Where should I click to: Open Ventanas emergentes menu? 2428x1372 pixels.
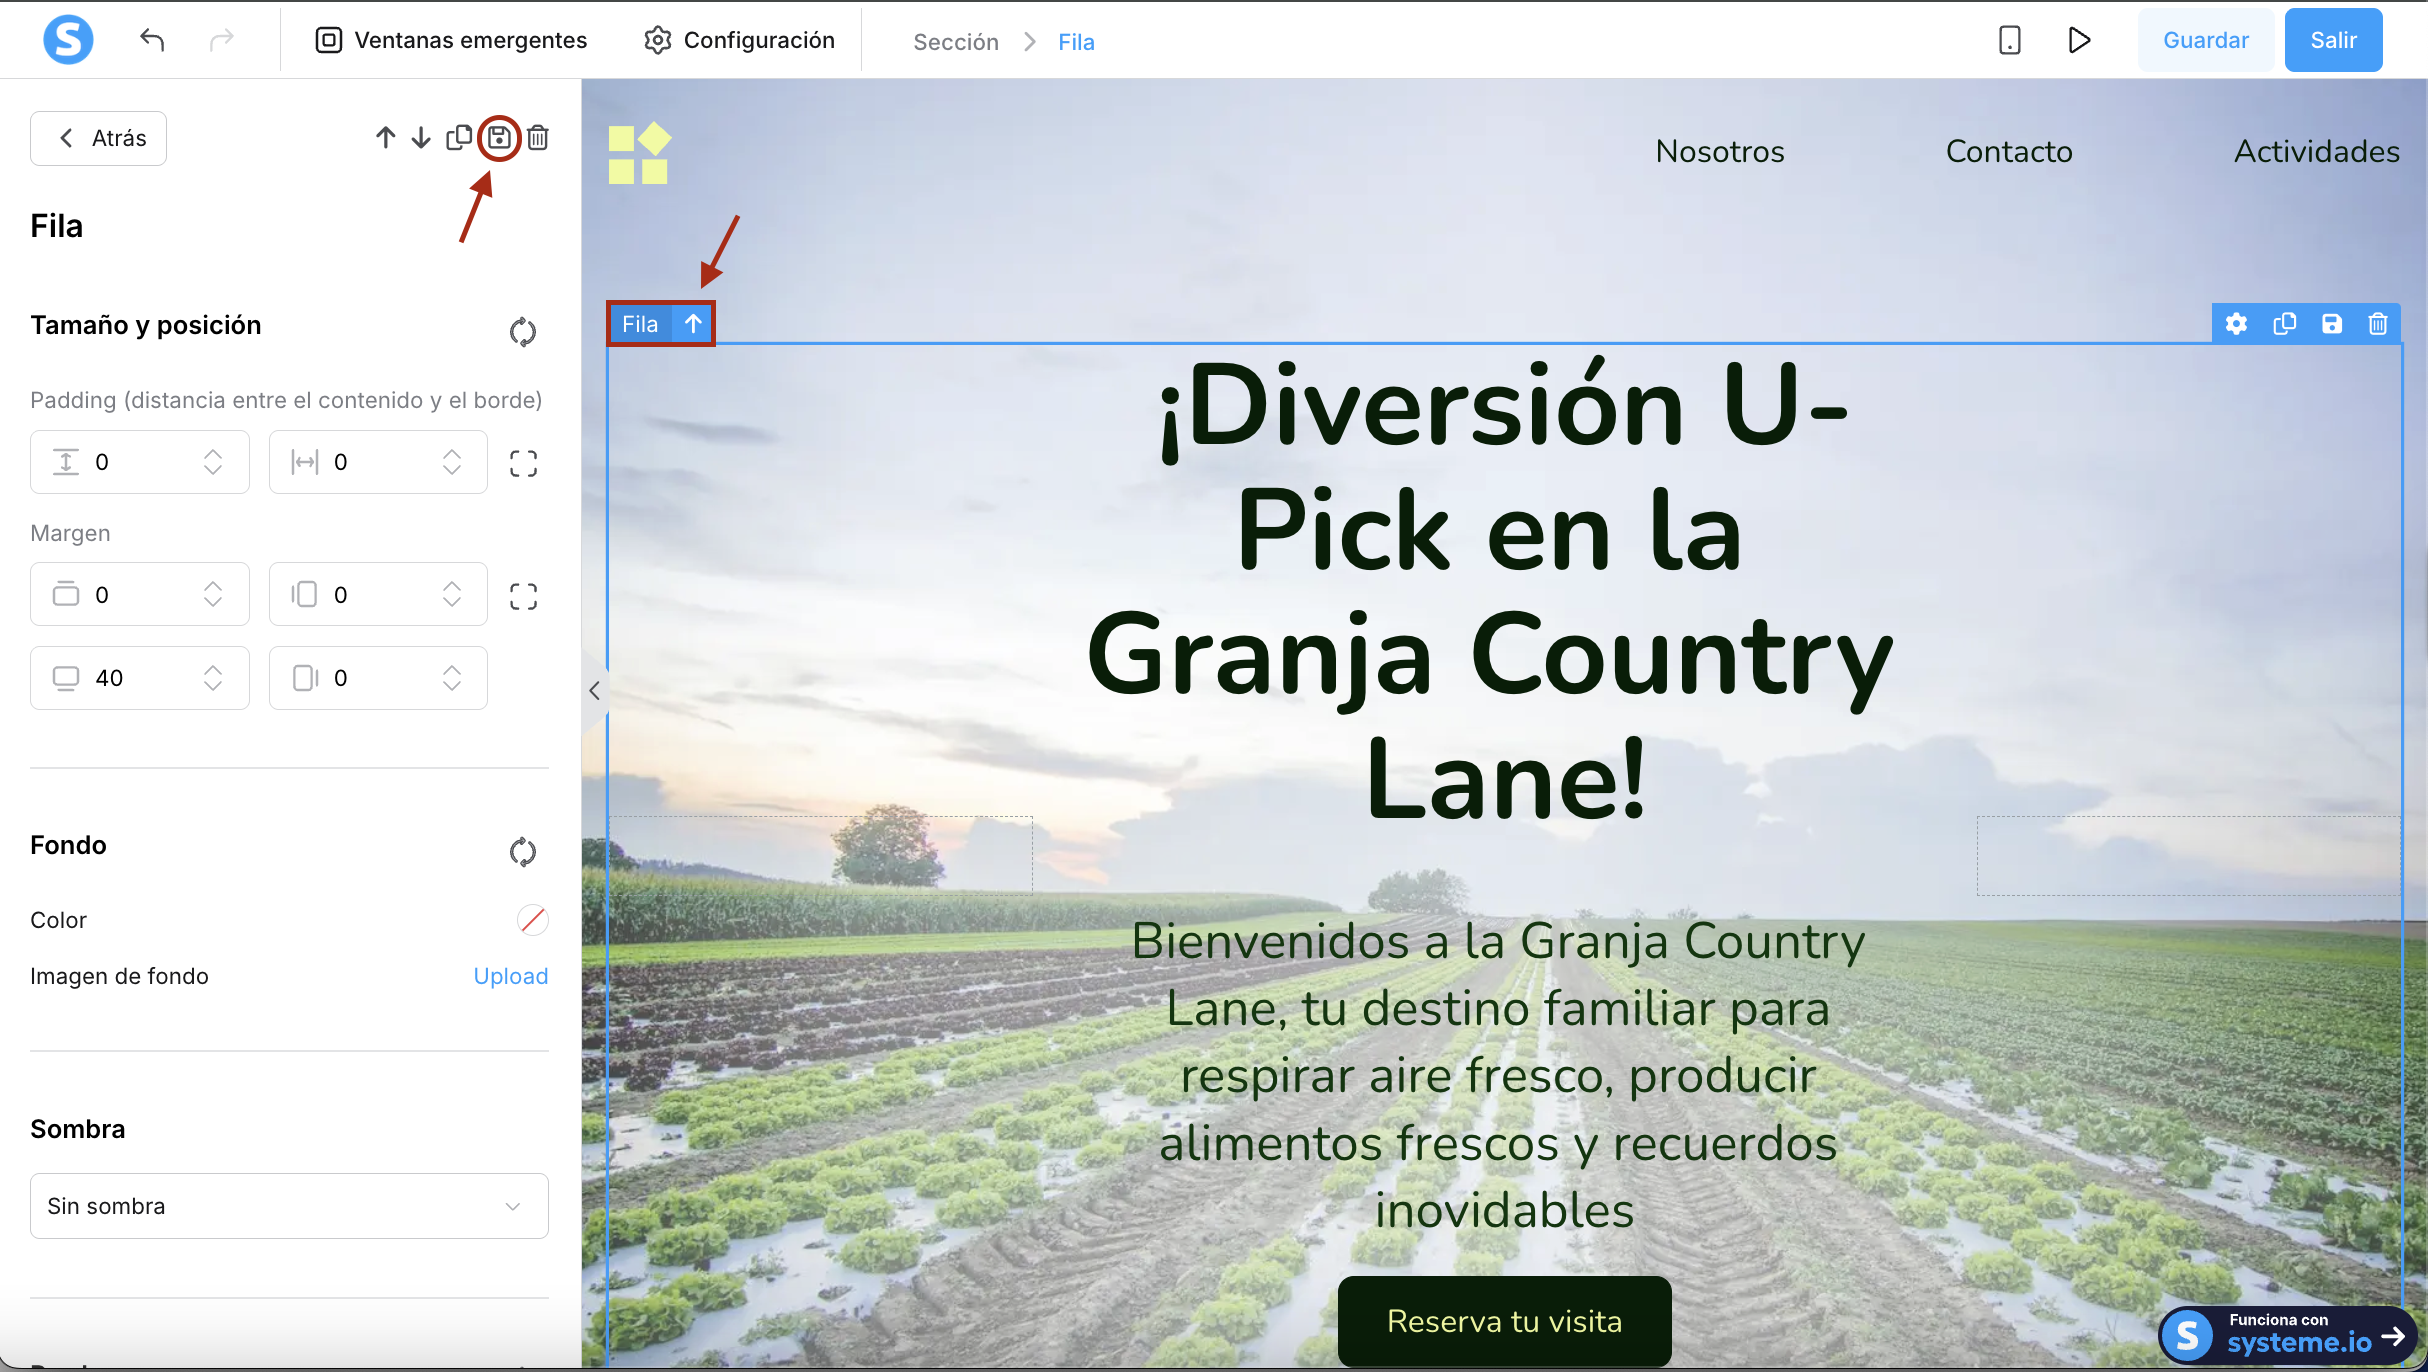[x=451, y=40]
